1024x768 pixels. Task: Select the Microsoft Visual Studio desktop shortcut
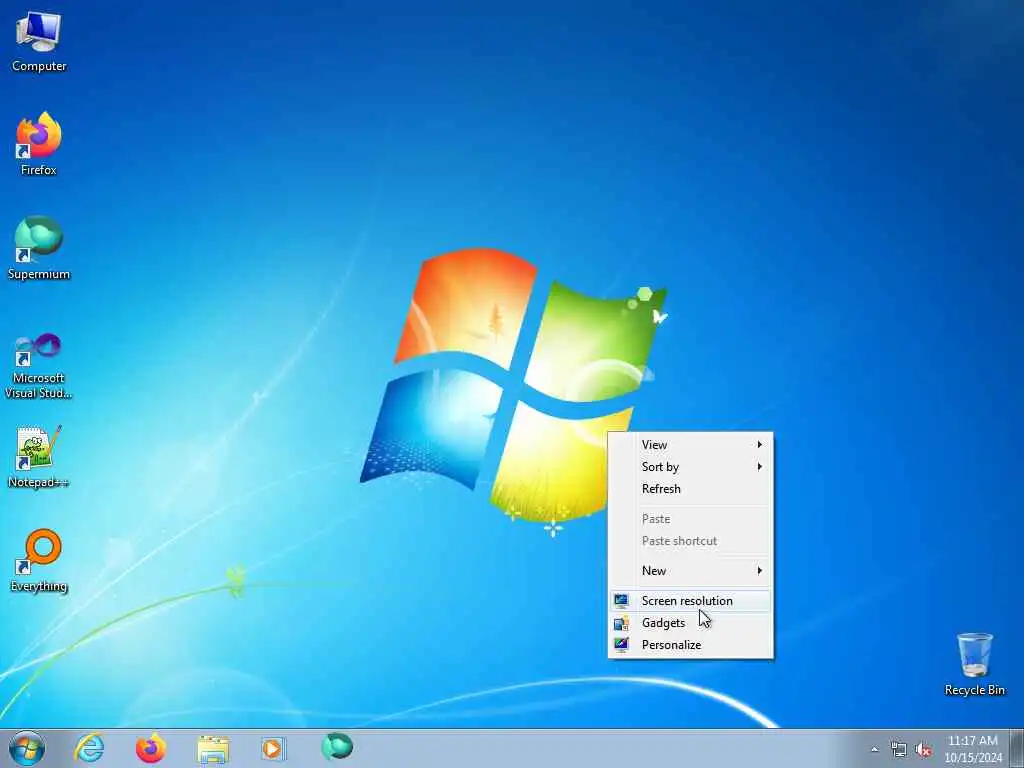[x=39, y=366]
